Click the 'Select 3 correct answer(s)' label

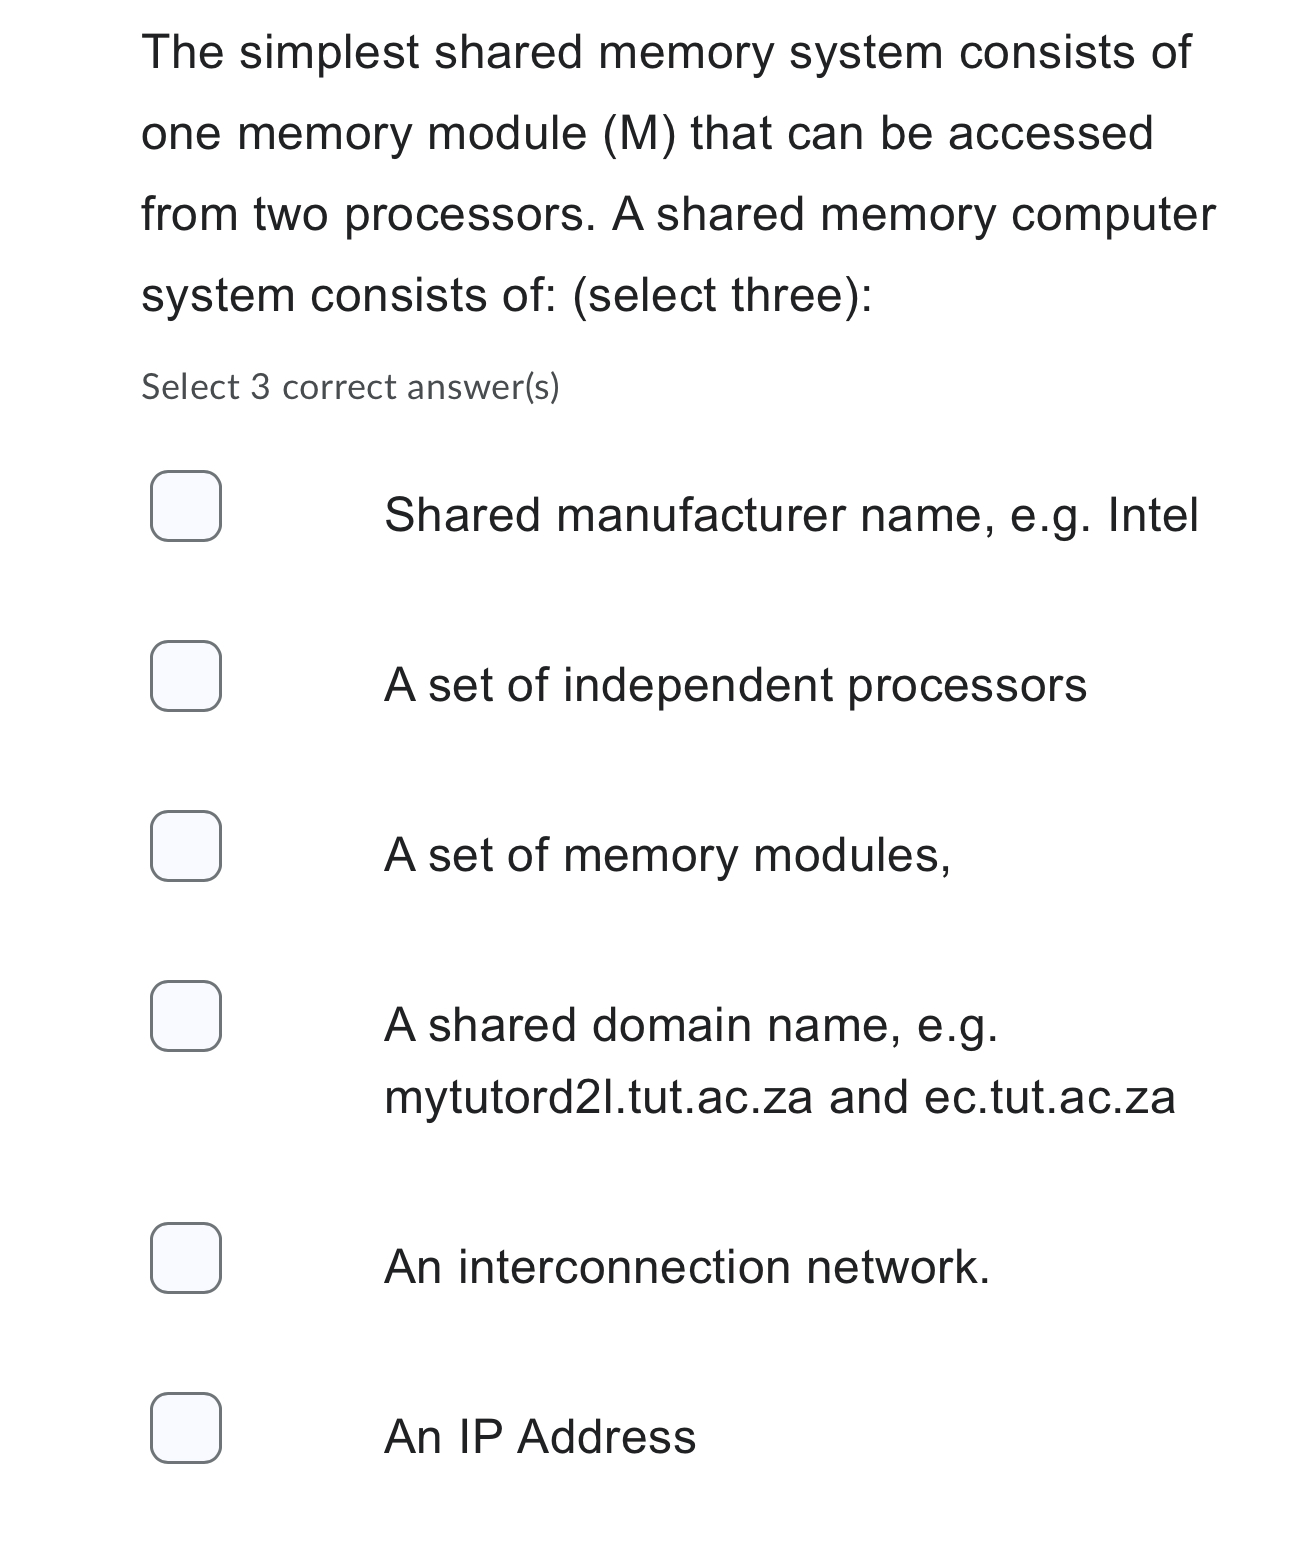352,386
